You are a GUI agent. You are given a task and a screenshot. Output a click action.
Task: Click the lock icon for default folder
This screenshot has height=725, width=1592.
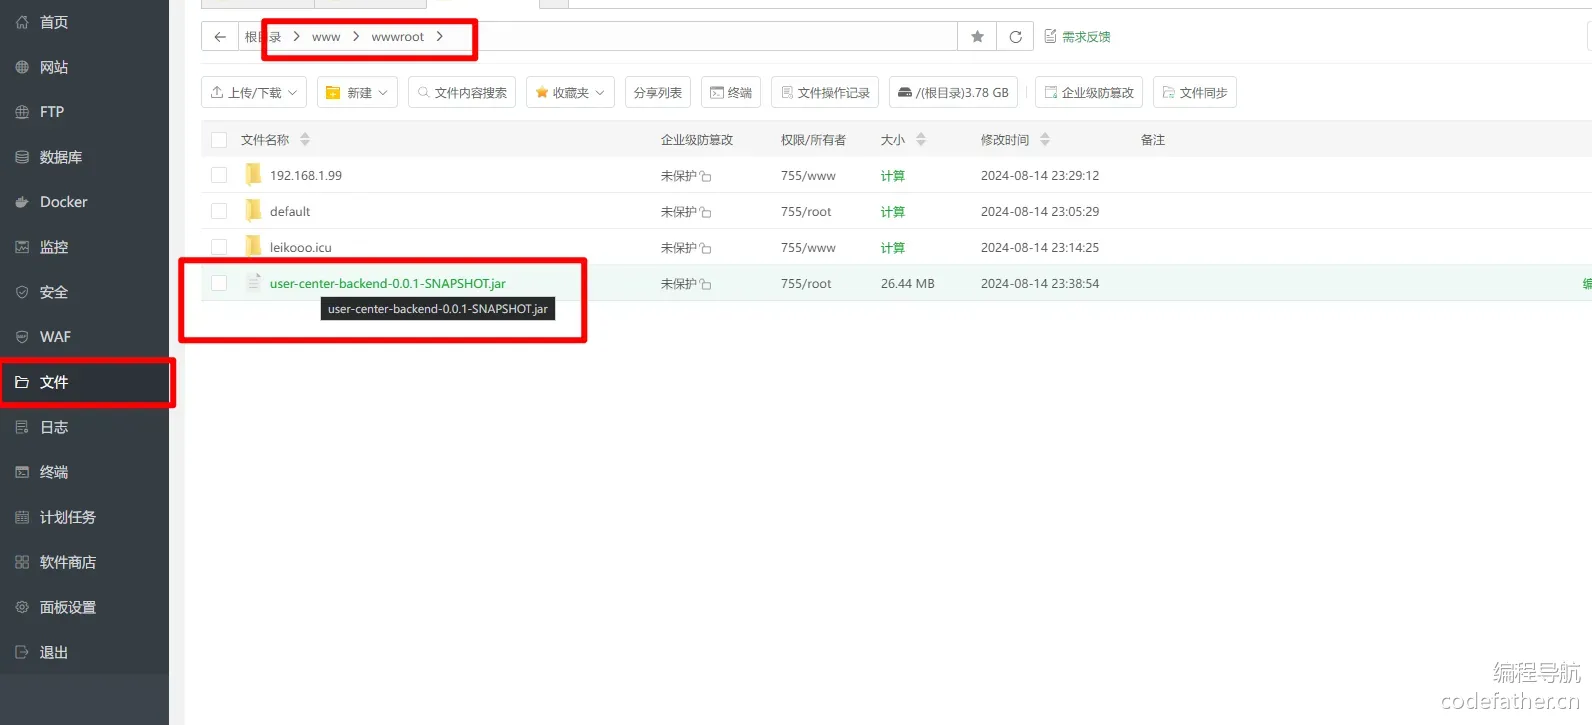tap(705, 212)
